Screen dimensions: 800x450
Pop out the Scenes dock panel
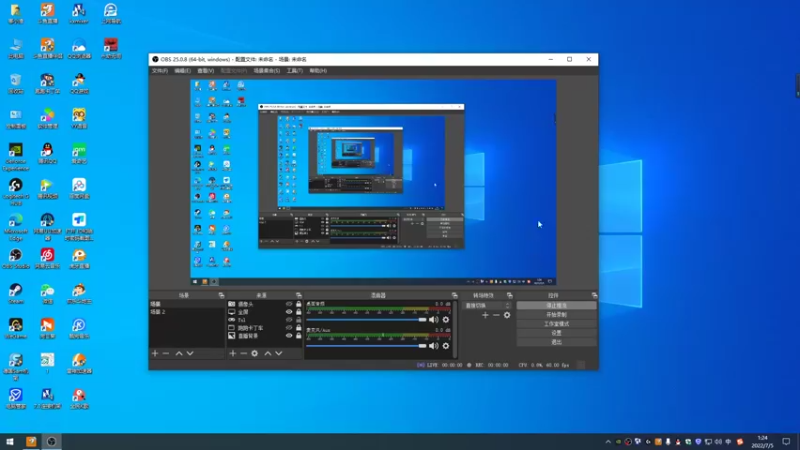[221, 295]
